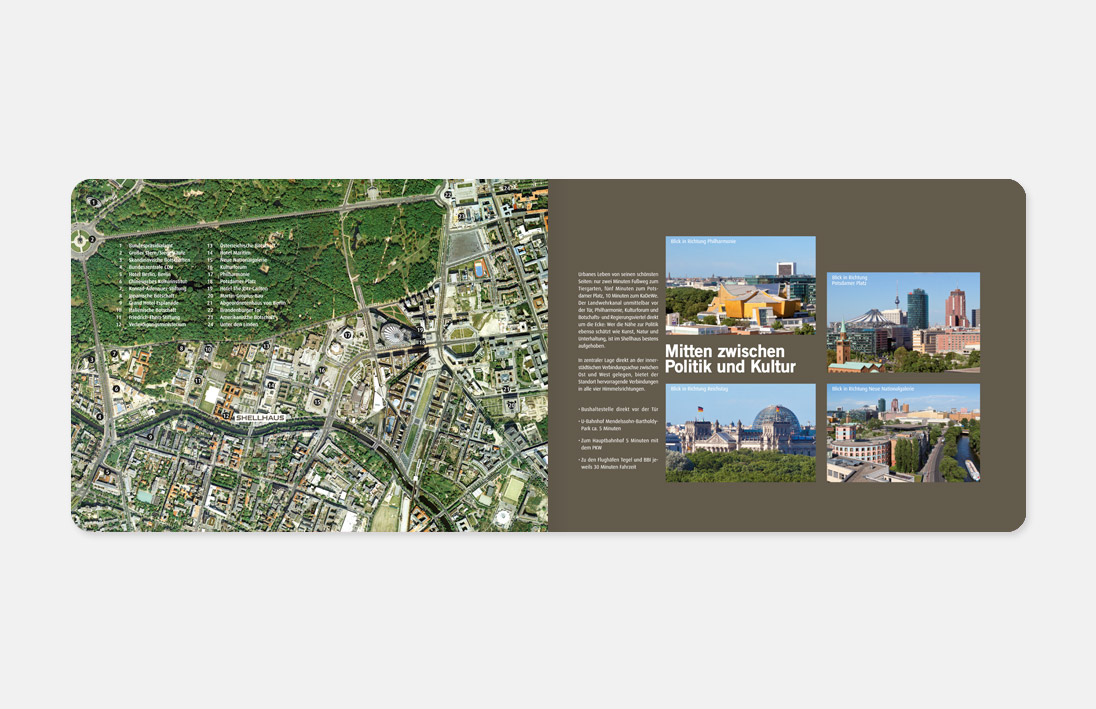Click paragraph starting 'In zentraler Lage direkt'
The width and height of the screenshot is (1096, 709).
(619, 374)
